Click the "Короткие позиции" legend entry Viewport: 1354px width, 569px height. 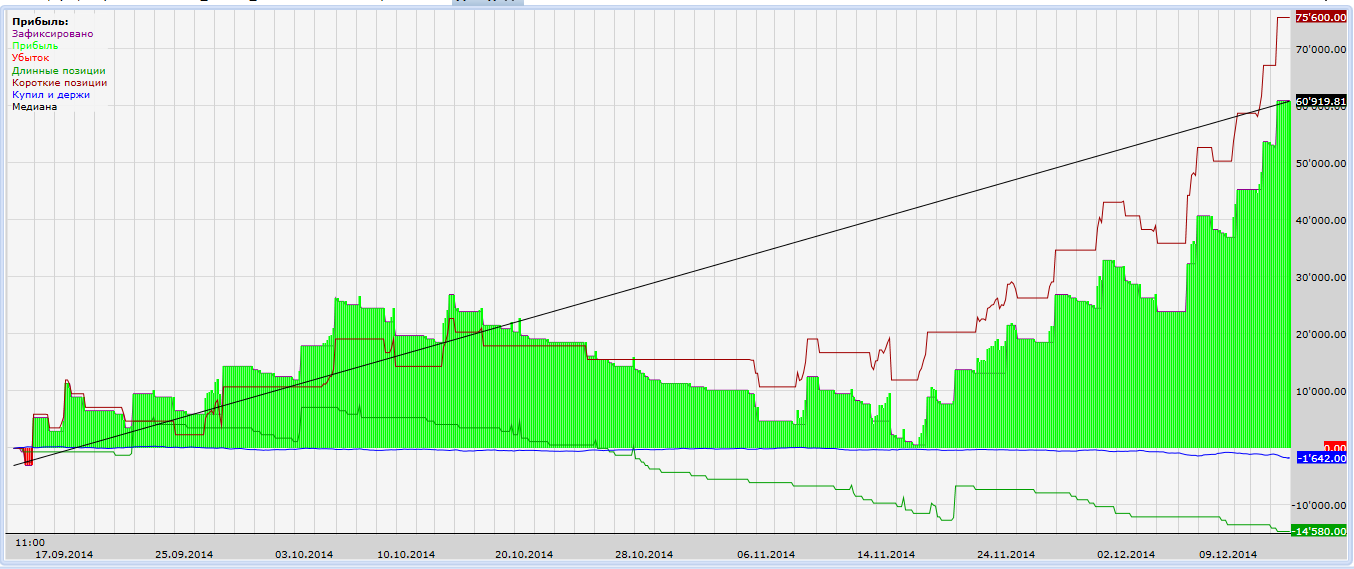pyautogui.click(x=60, y=82)
